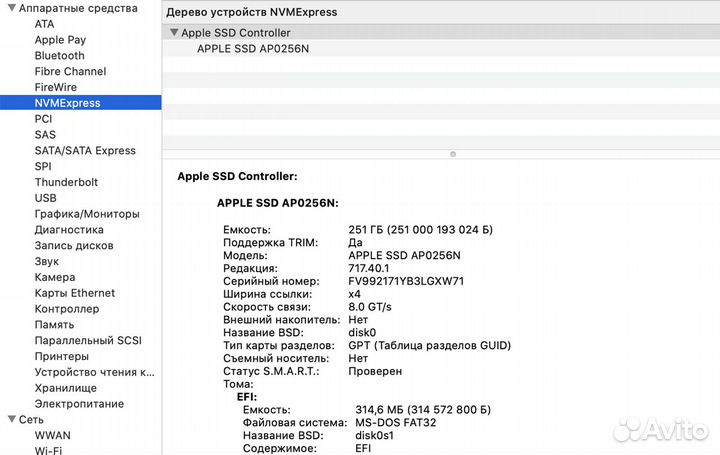The width and height of the screenshot is (720, 455).
Task: Click the Apple SSD Controller tree row label
Action: coord(236,33)
